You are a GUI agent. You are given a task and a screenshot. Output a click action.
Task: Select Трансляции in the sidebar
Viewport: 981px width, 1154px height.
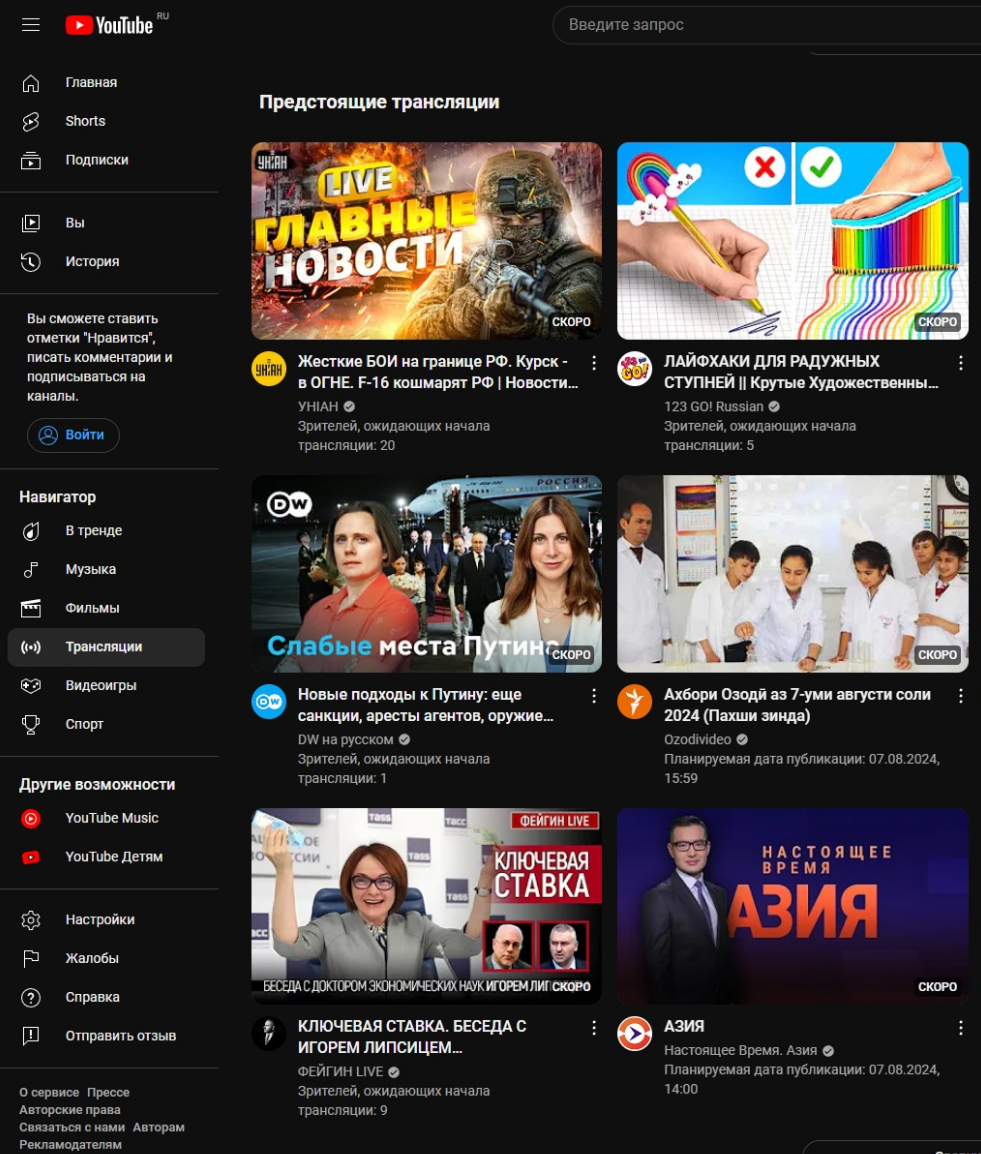coord(107,647)
